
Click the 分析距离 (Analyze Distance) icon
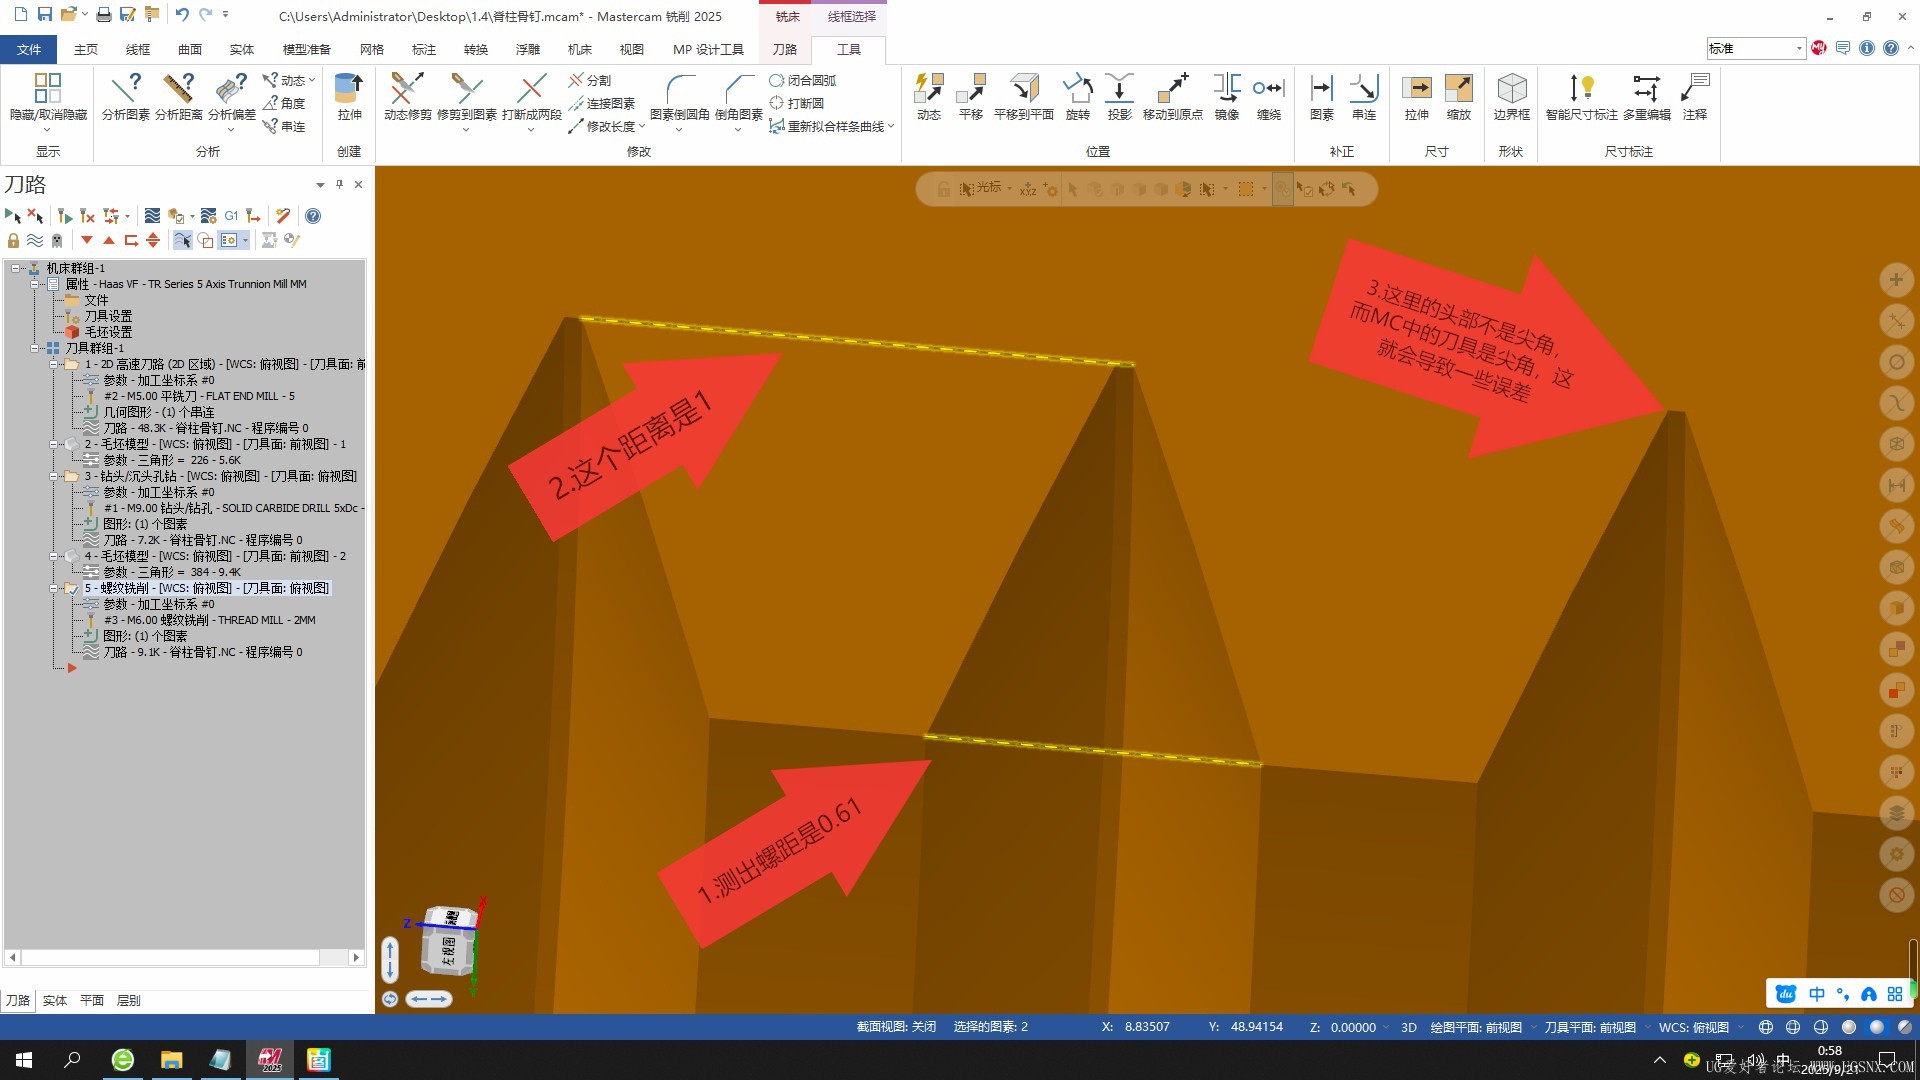pyautogui.click(x=178, y=96)
